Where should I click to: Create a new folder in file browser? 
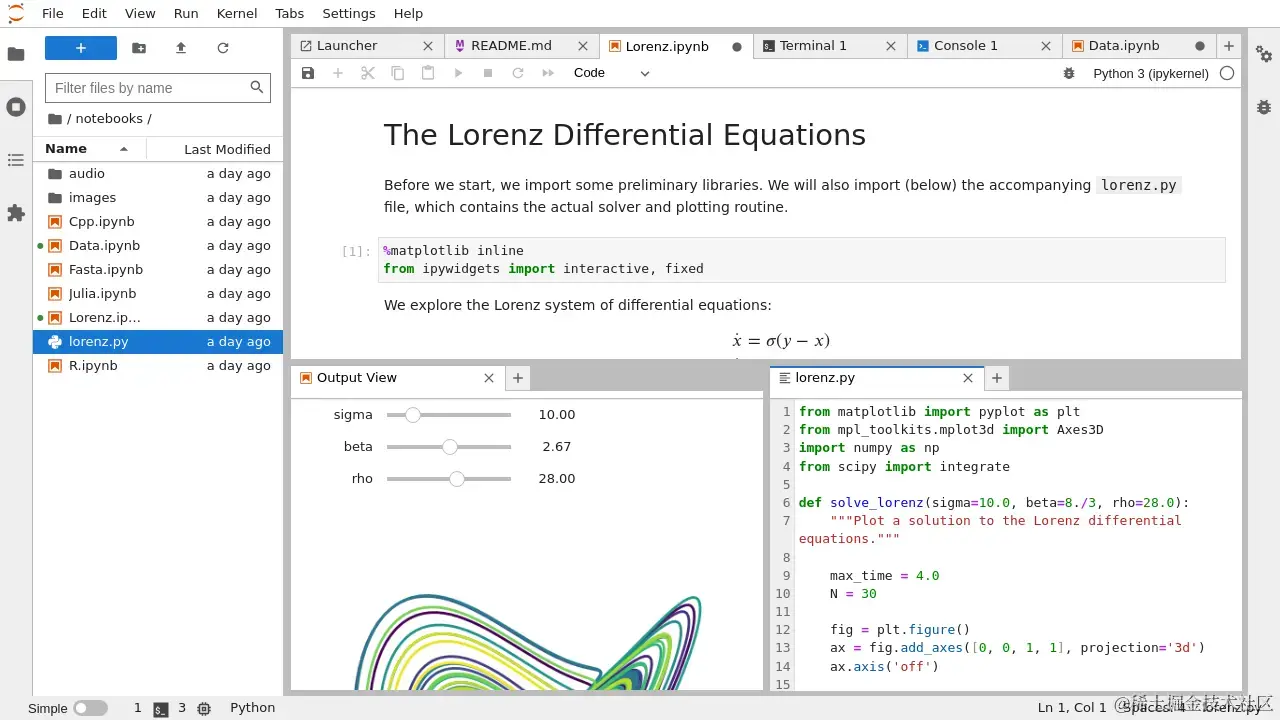pos(139,48)
